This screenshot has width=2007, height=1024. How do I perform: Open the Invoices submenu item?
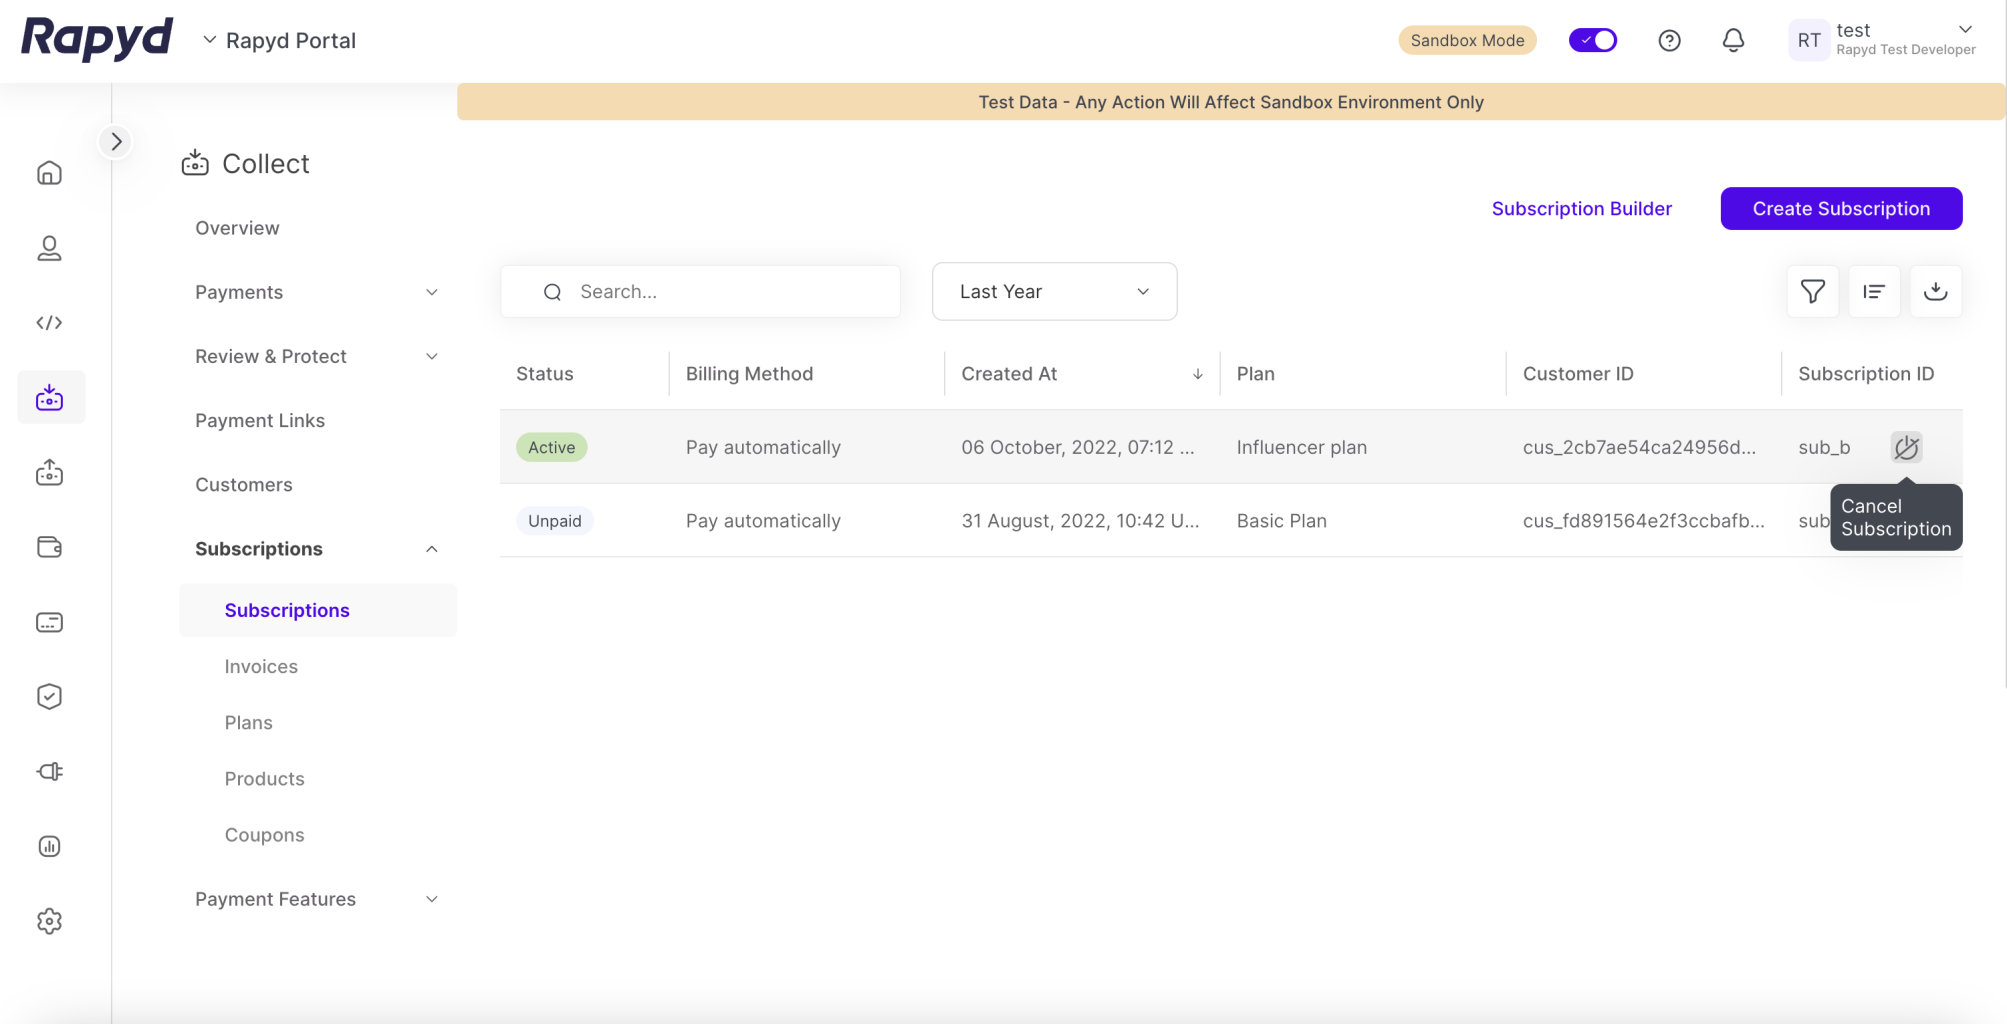tap(261, 666)
